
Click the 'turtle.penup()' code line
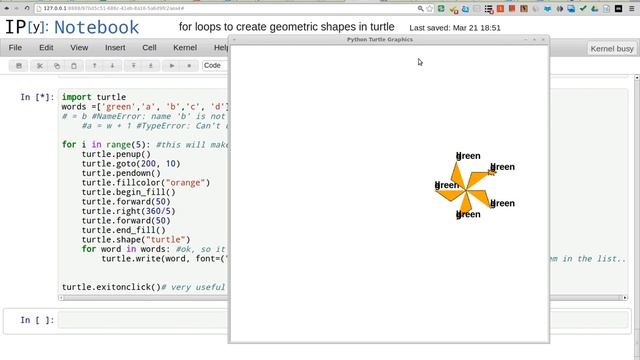pyautogui.click(x=116, y=154)
